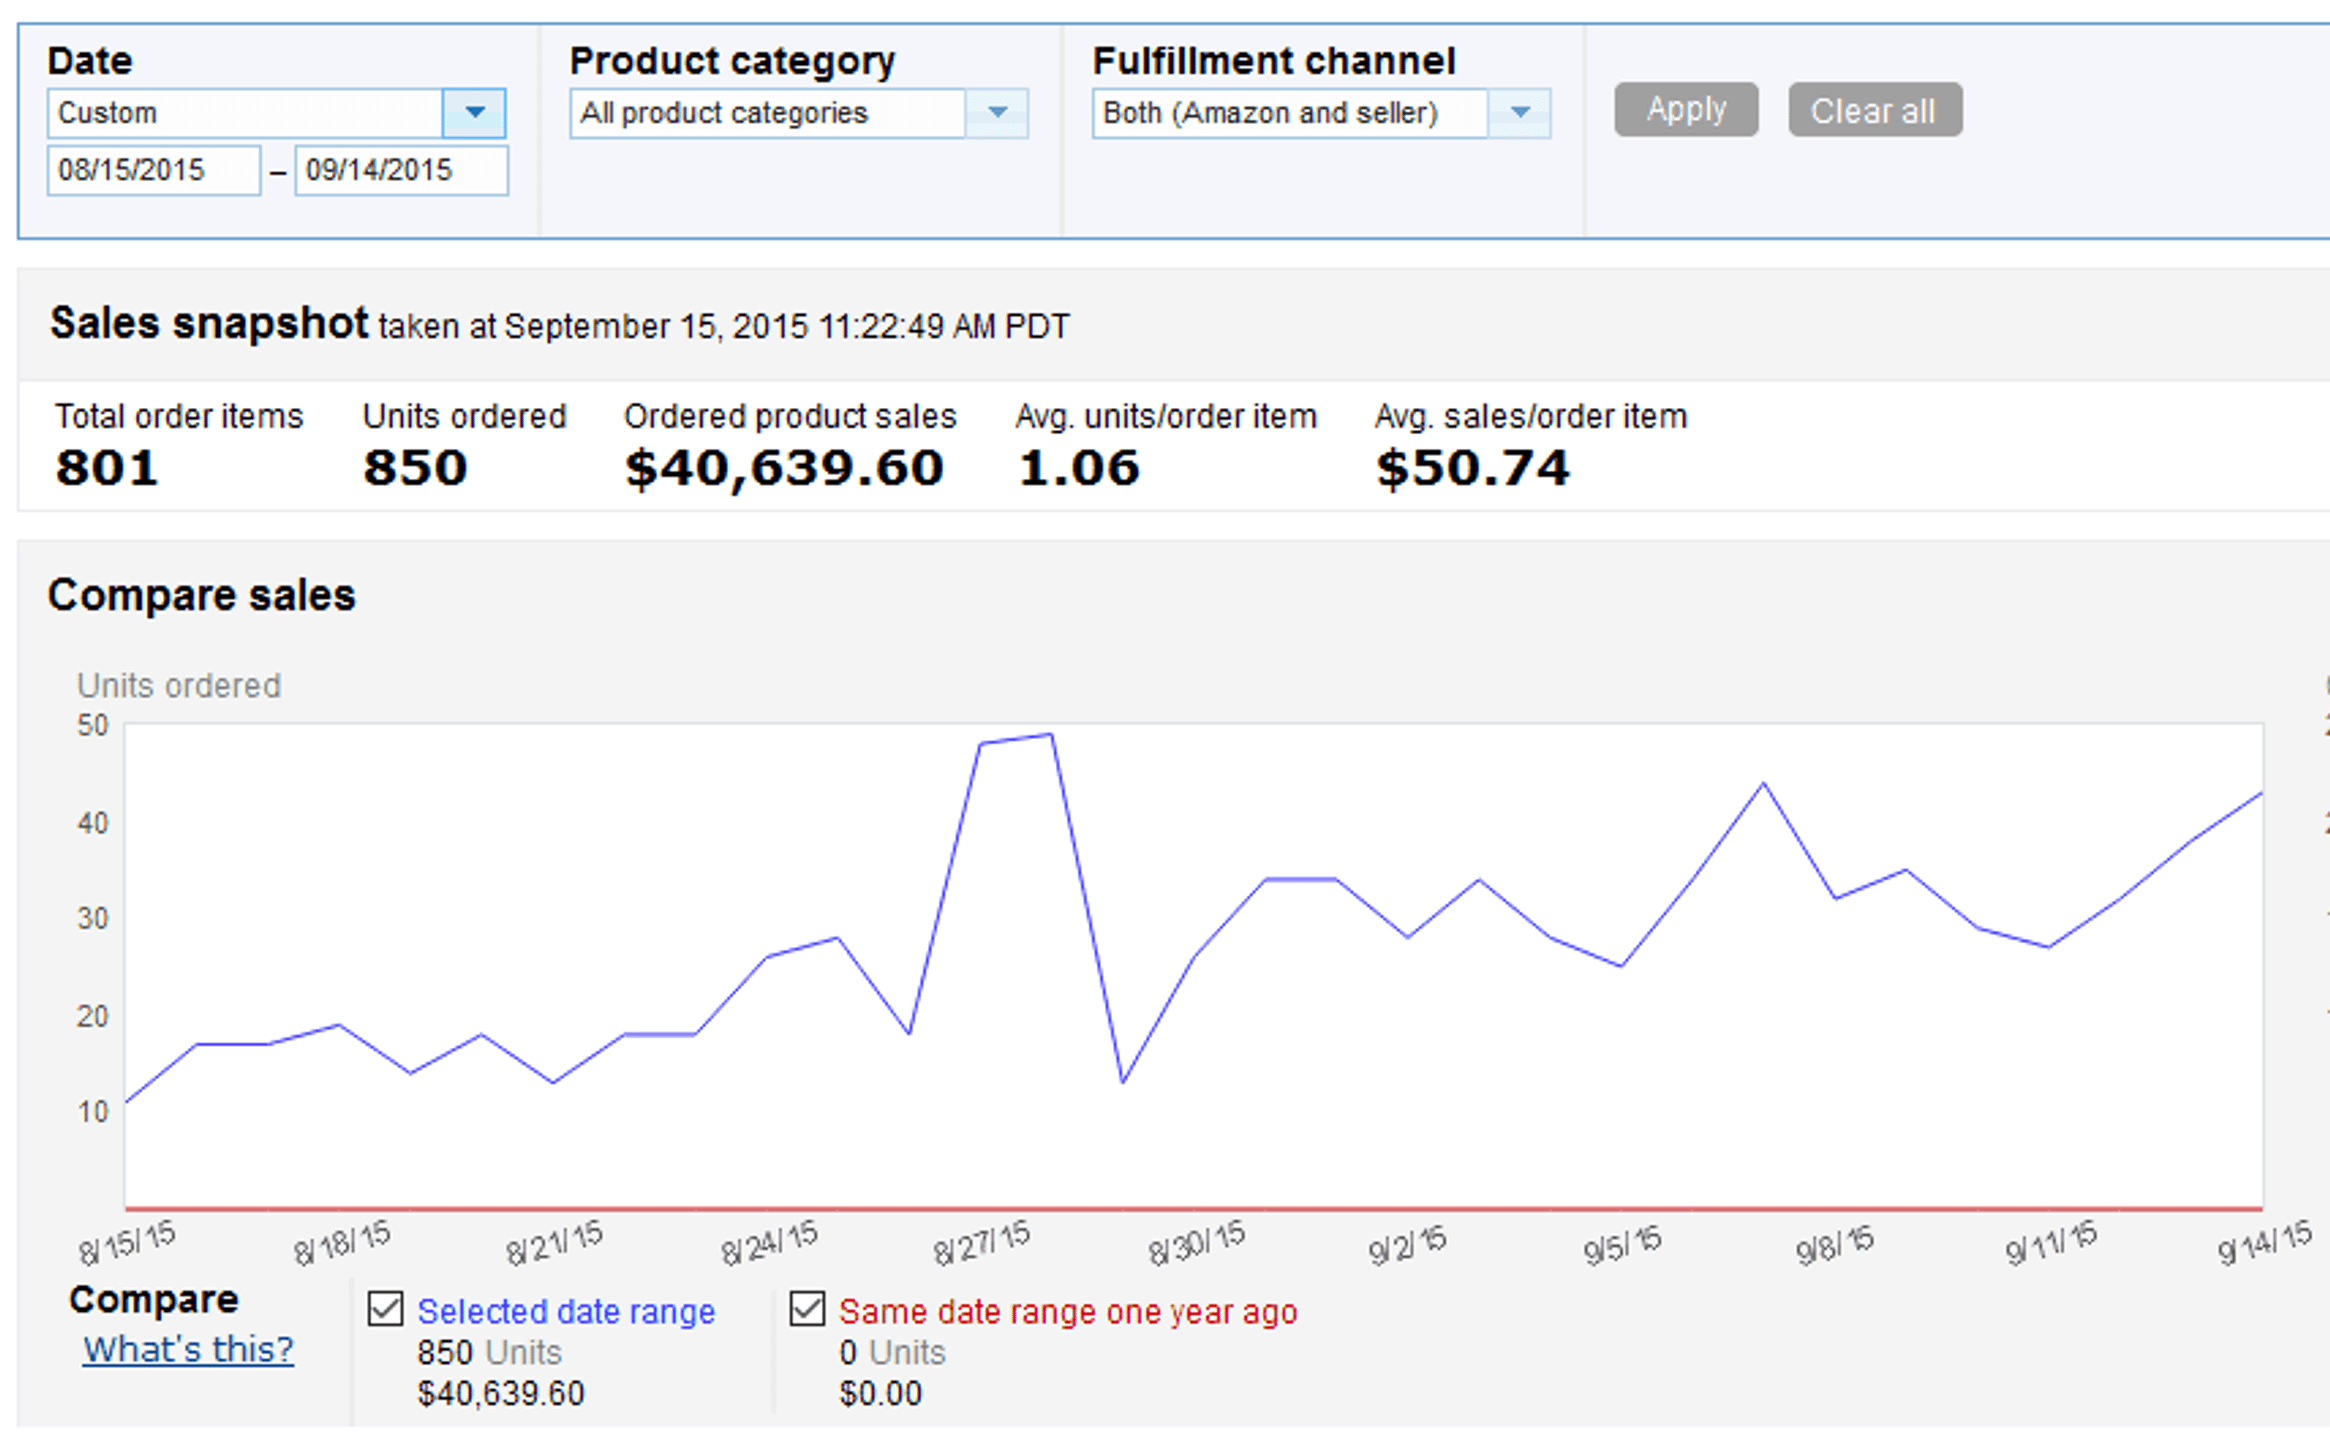Uncheck Same date range one year ago
This screenshot has height=1440, width=2330.
[x=808, y=1309]
